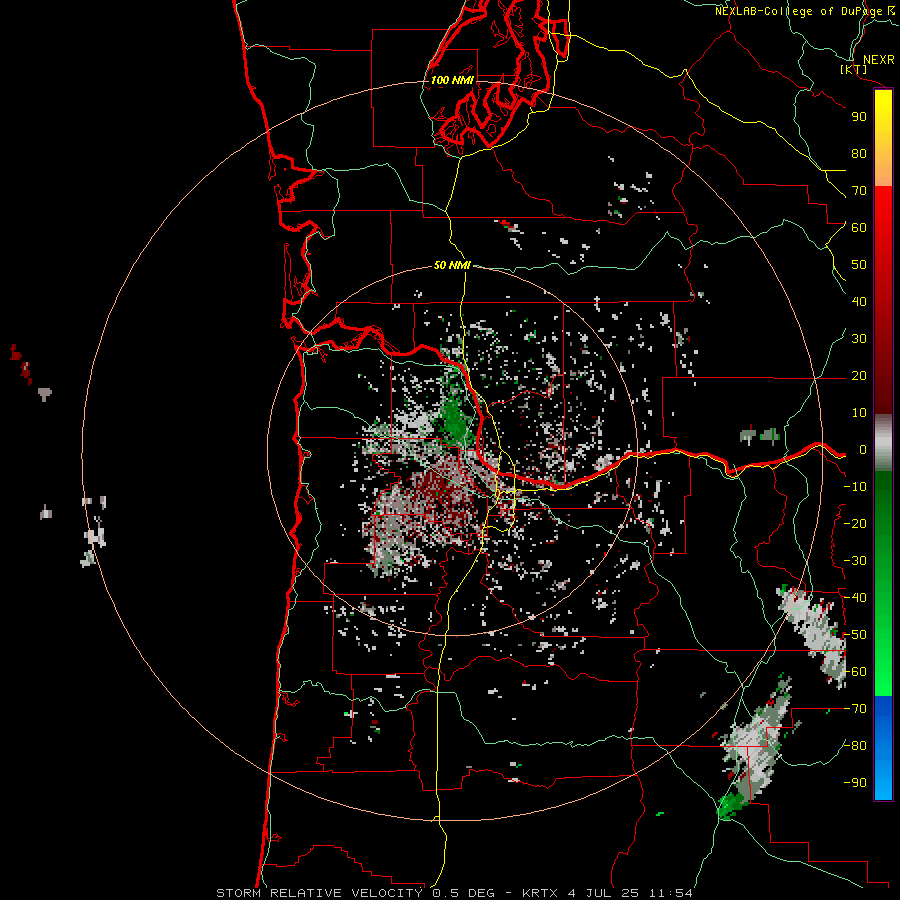This screenshot has height=900, width=900.
Task: Click the 40 value on velocity scale
Action: pyautogui.click(x=859, y=302)
